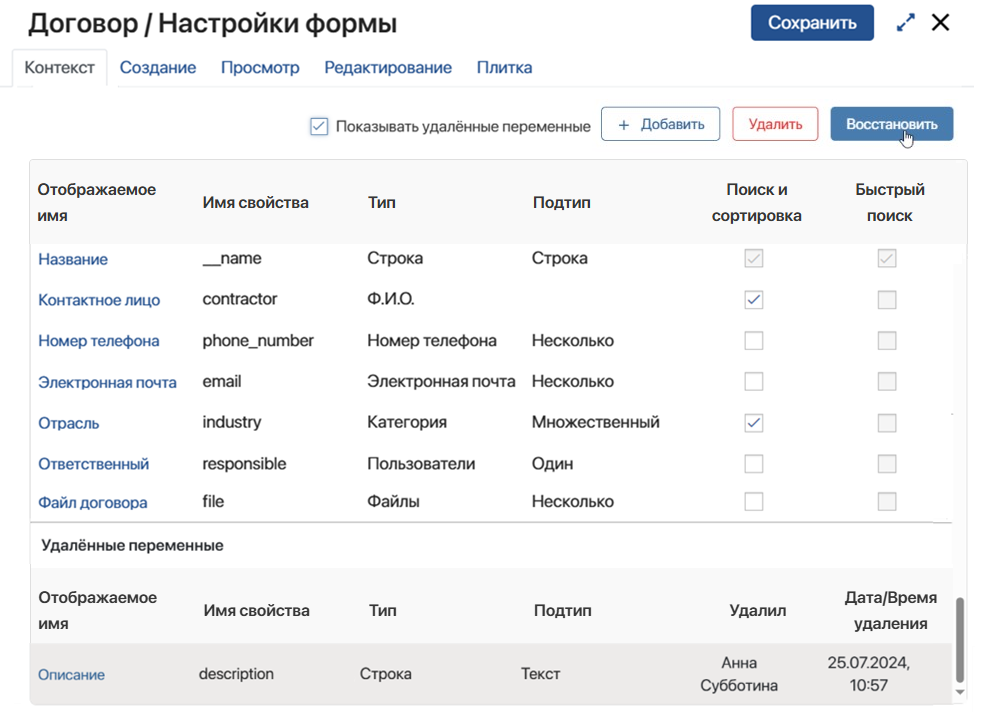The height and width of the screenshot is (712, 981).
Task: Close the form settings dialog
Action: [940, 23]
